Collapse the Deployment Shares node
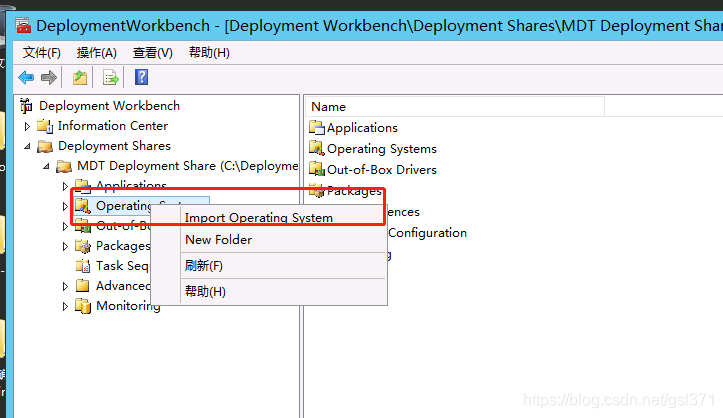 coord(27,147)
